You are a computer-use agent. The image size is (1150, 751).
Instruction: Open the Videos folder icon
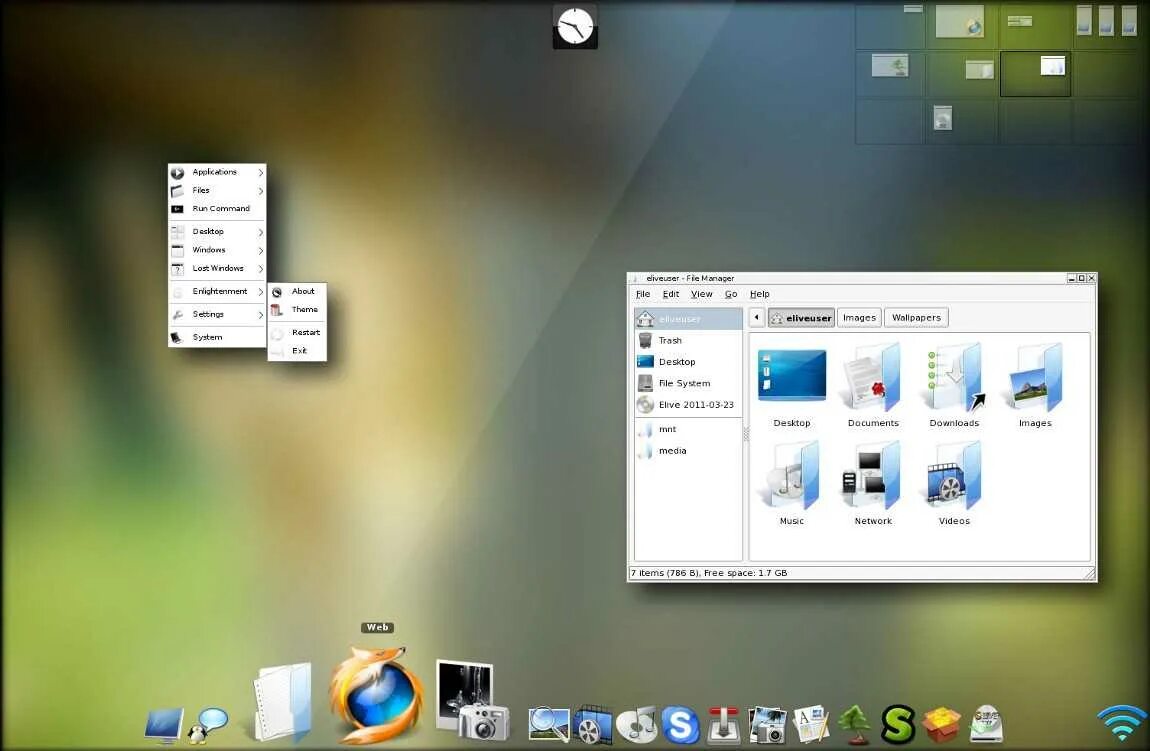click(954, 483)
